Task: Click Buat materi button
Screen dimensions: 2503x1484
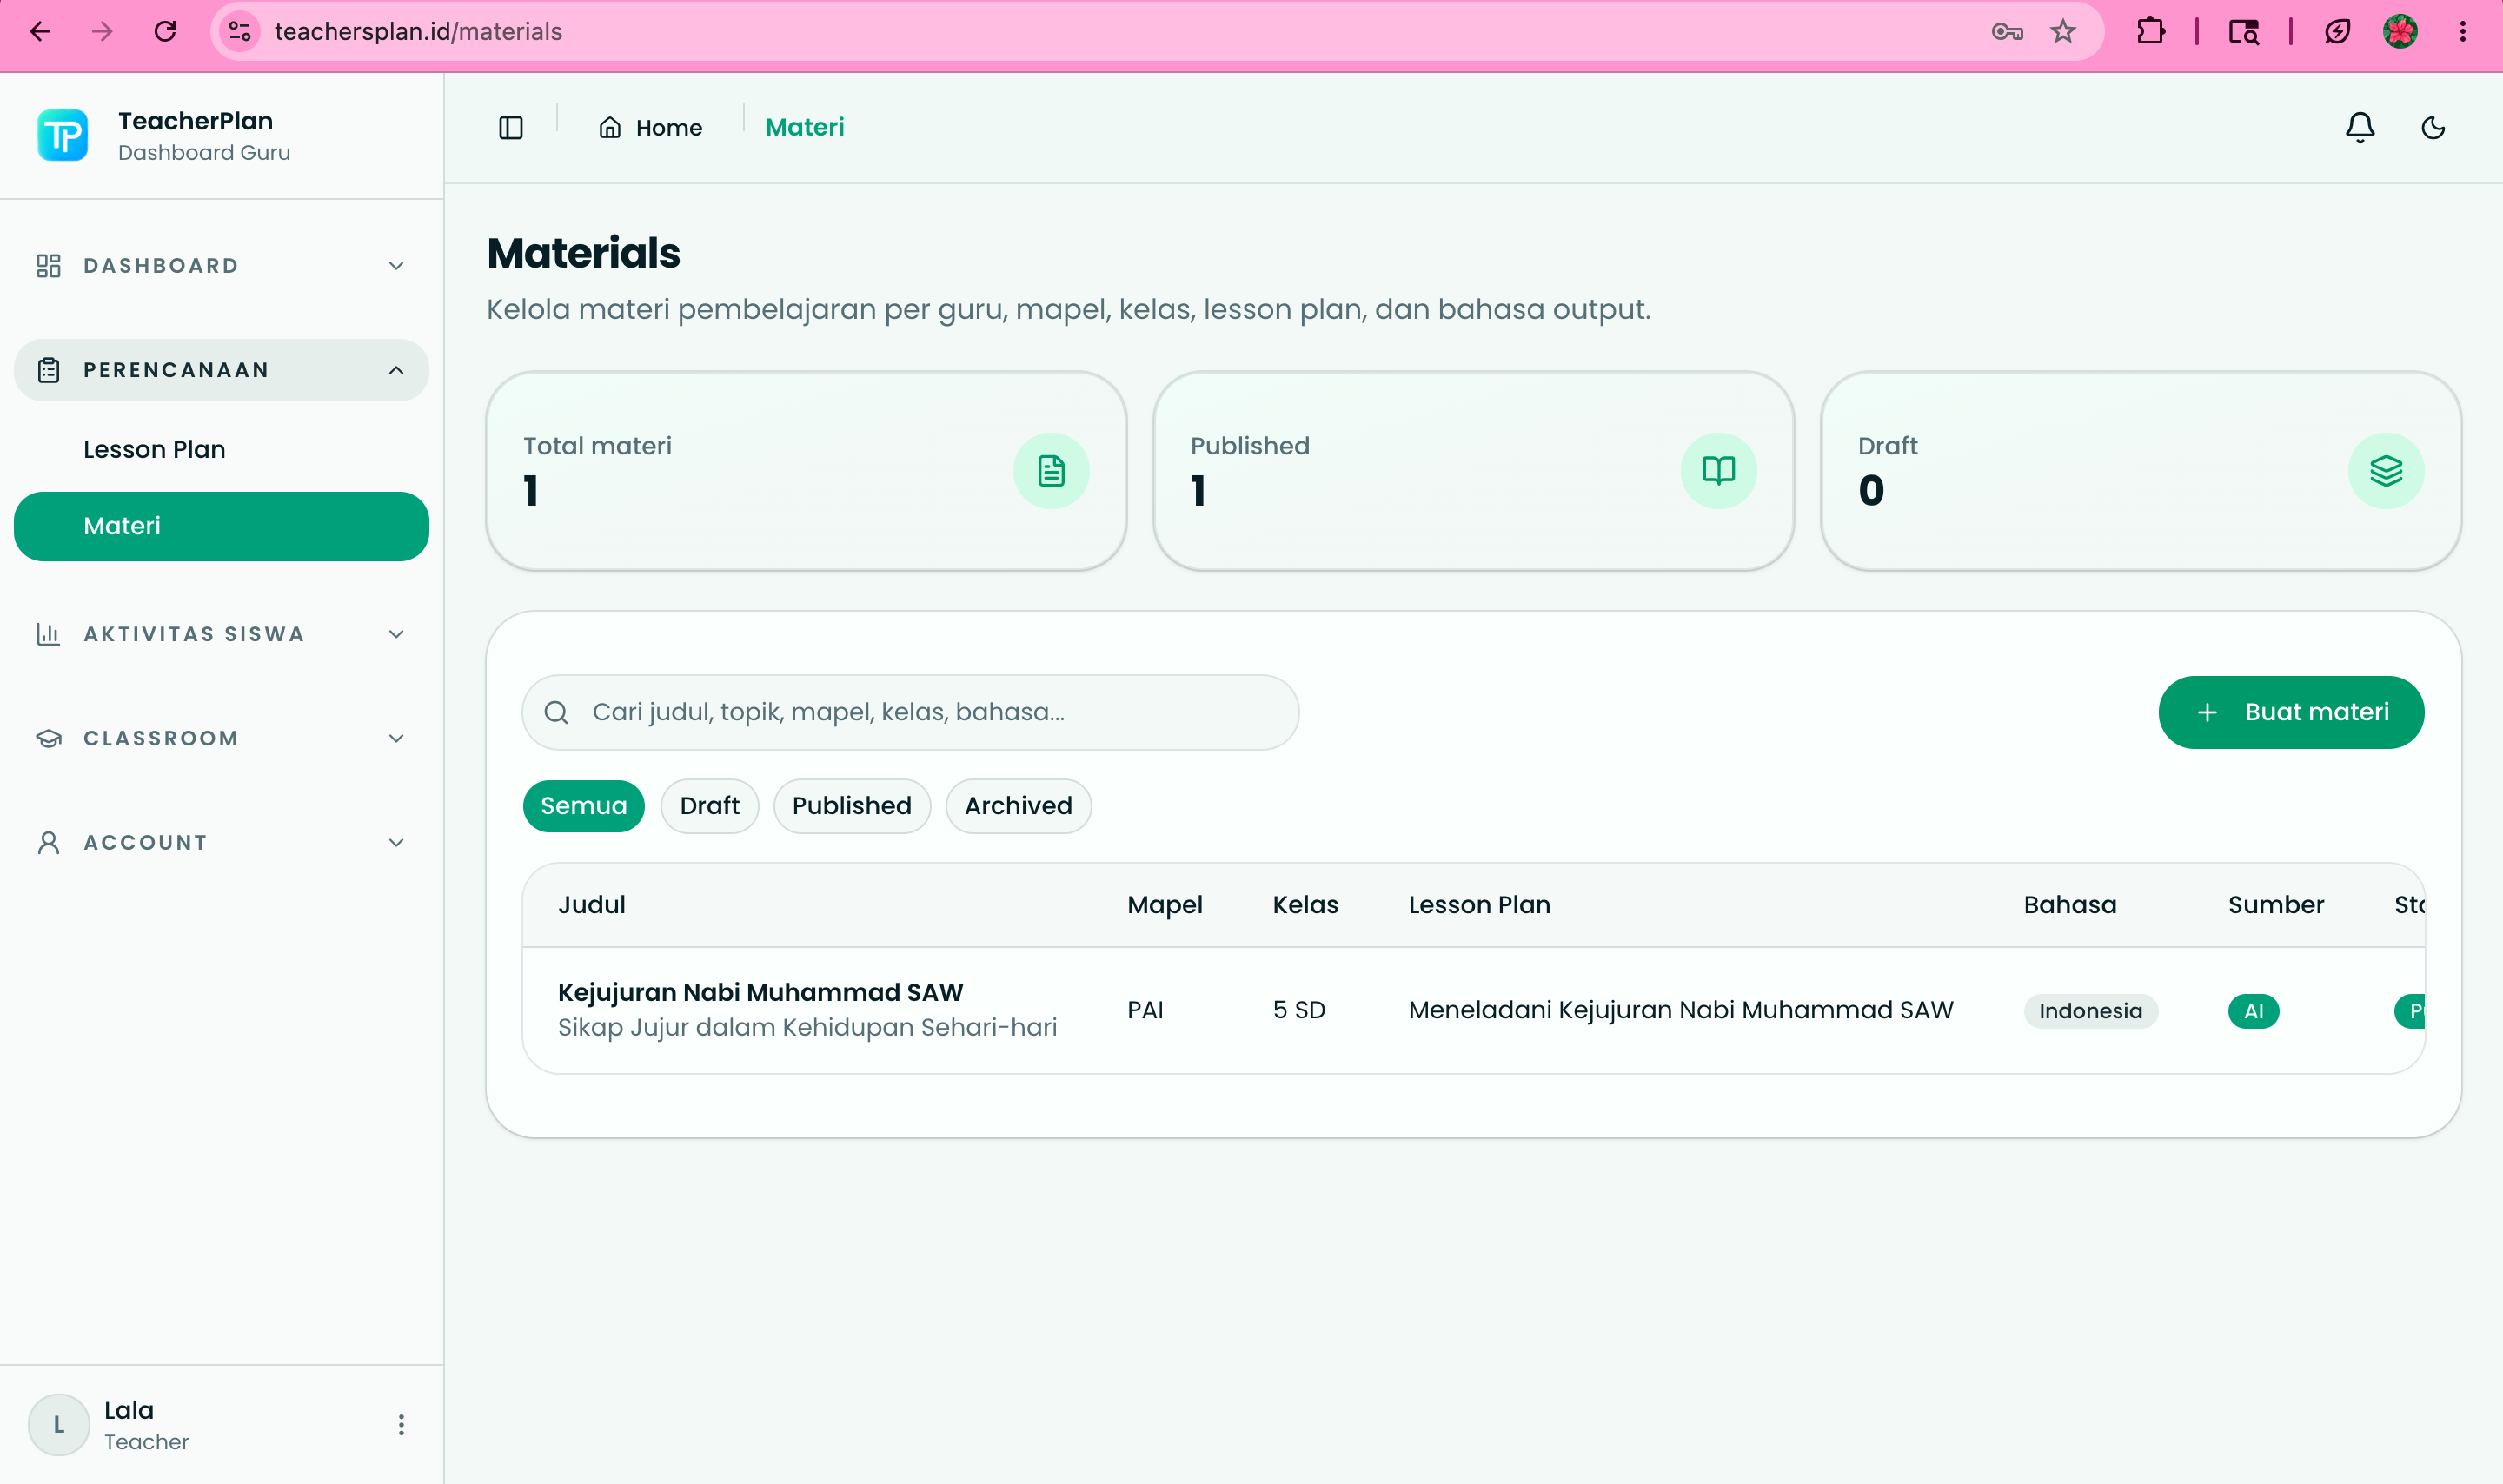Action: tap(2291, 712)
